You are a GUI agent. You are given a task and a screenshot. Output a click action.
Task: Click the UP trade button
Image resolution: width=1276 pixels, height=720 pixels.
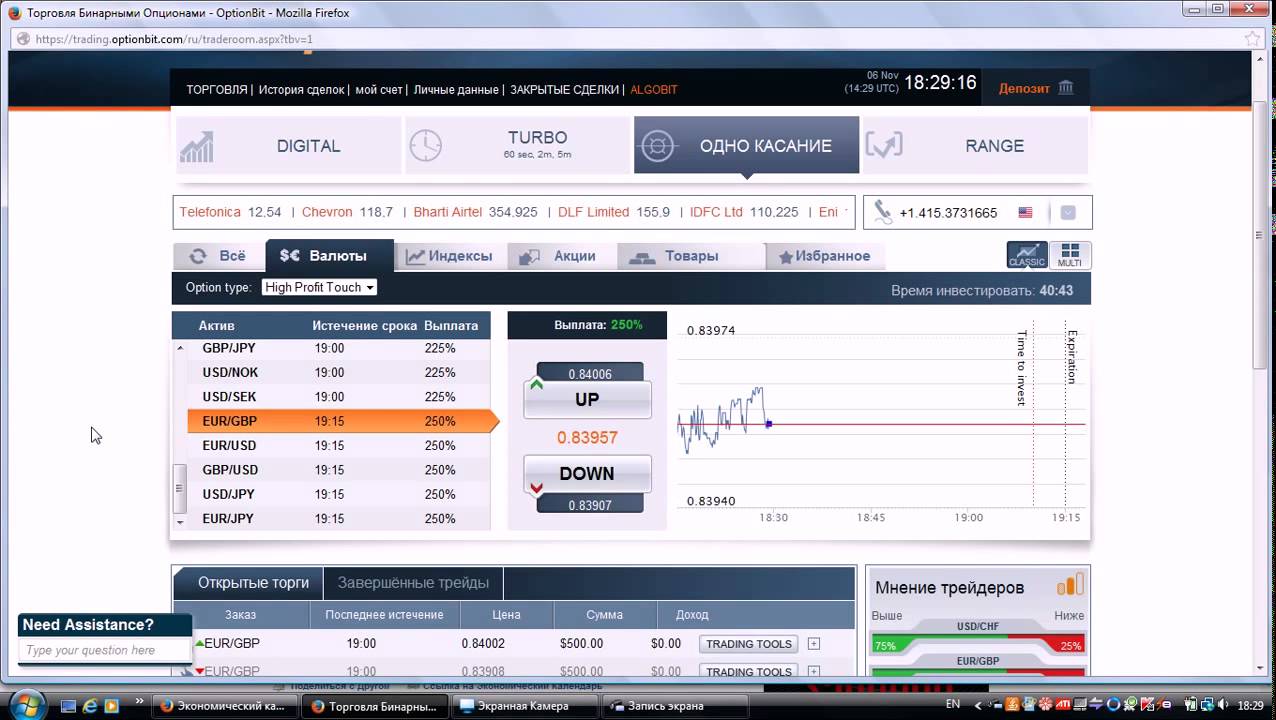tap(587, 399)
